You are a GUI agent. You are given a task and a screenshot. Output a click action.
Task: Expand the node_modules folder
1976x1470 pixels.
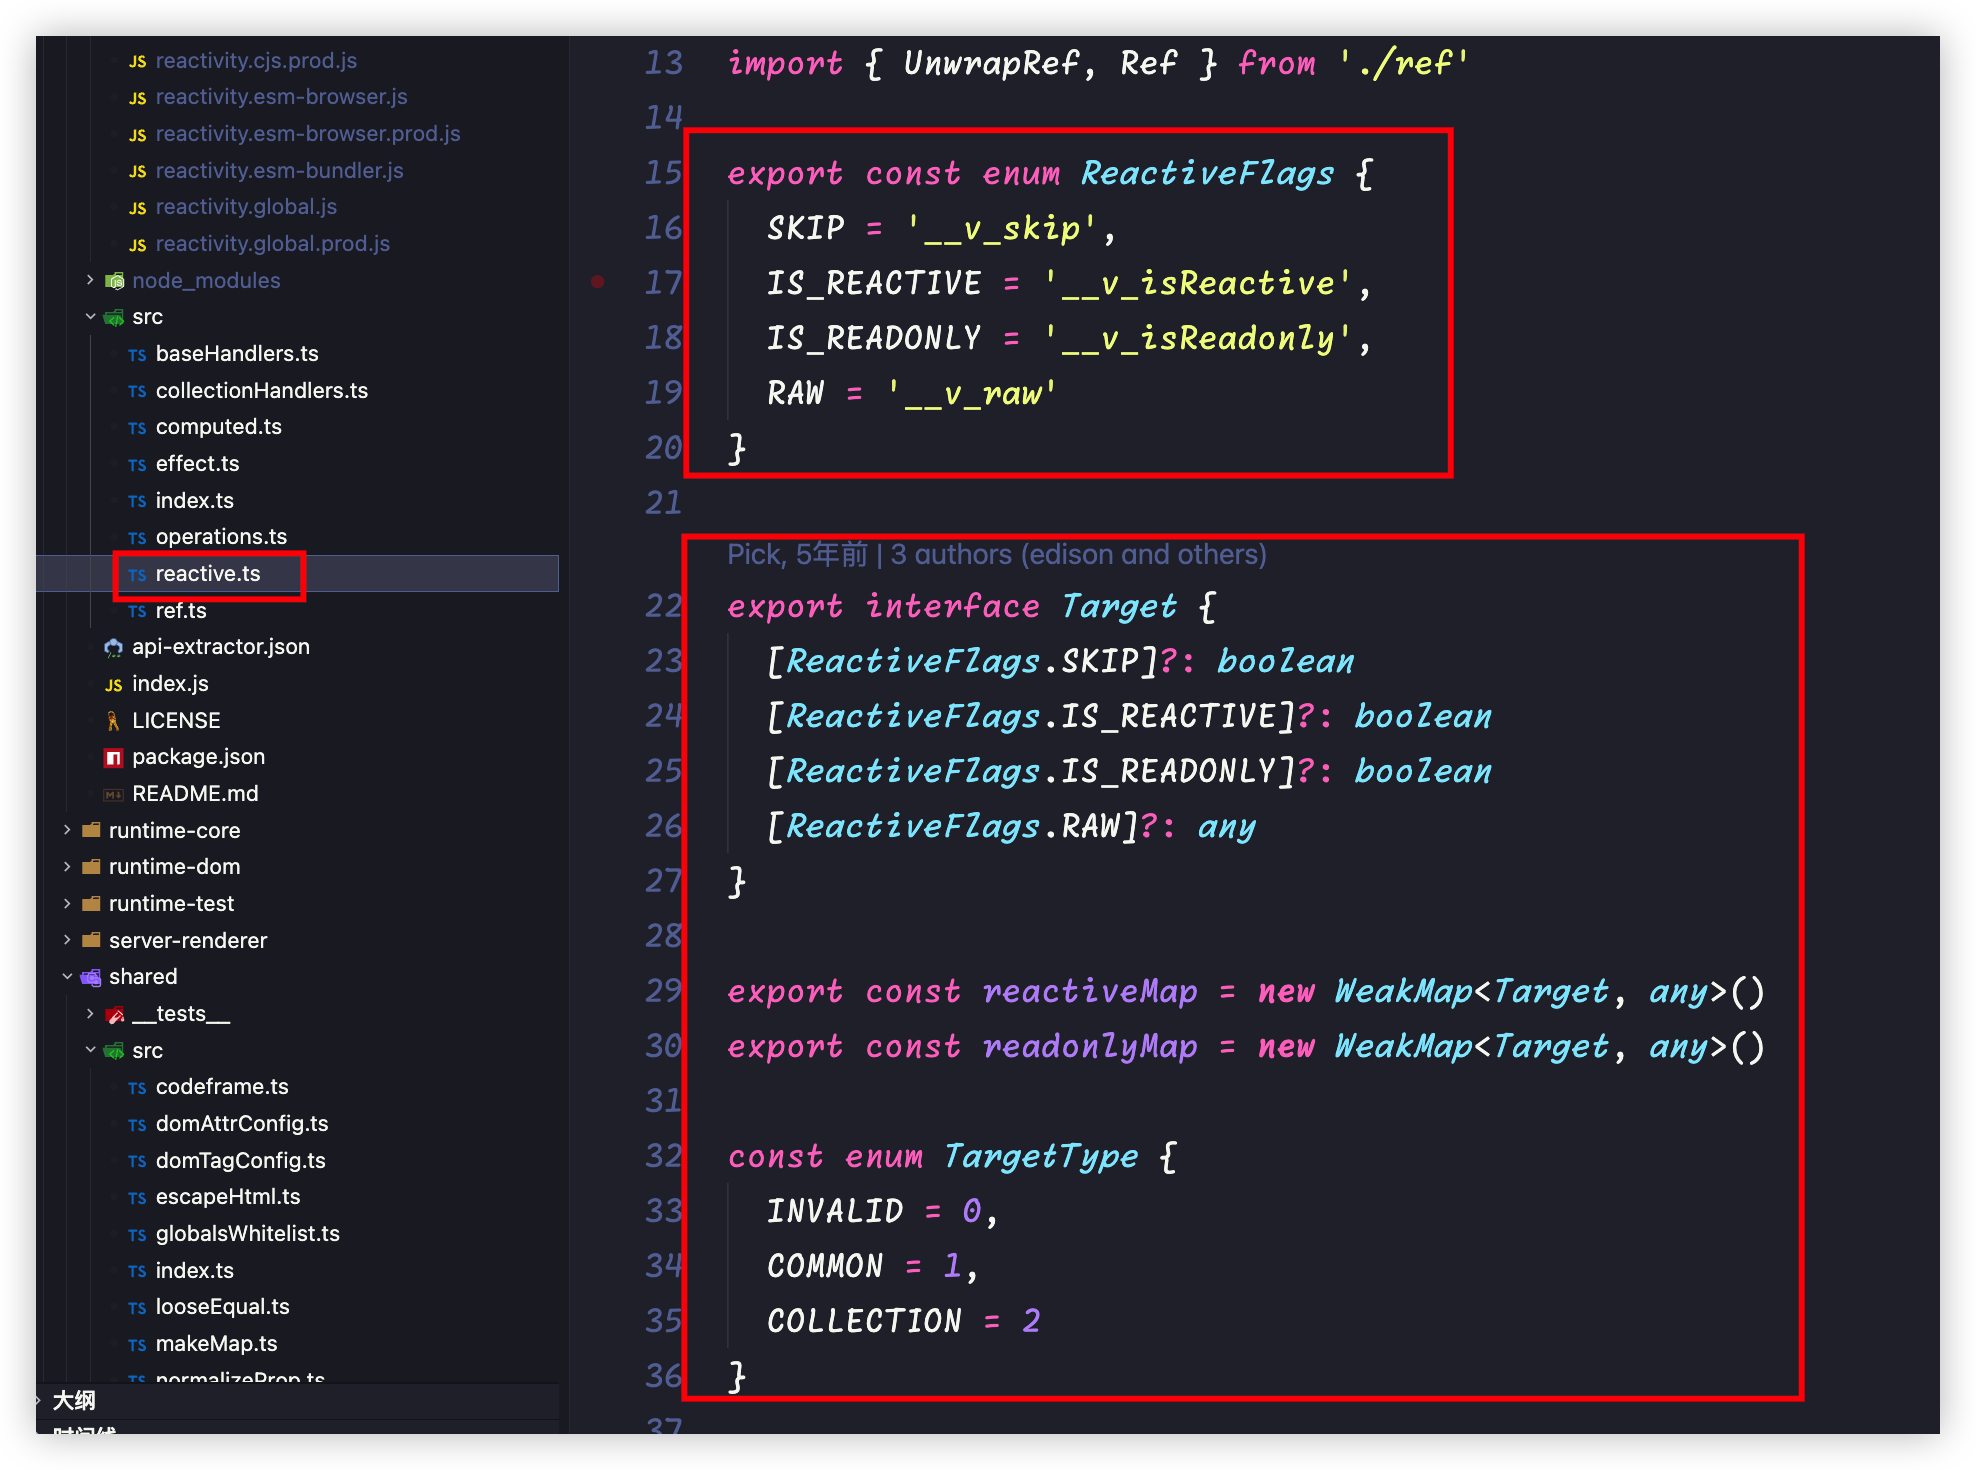pos(90,280)
